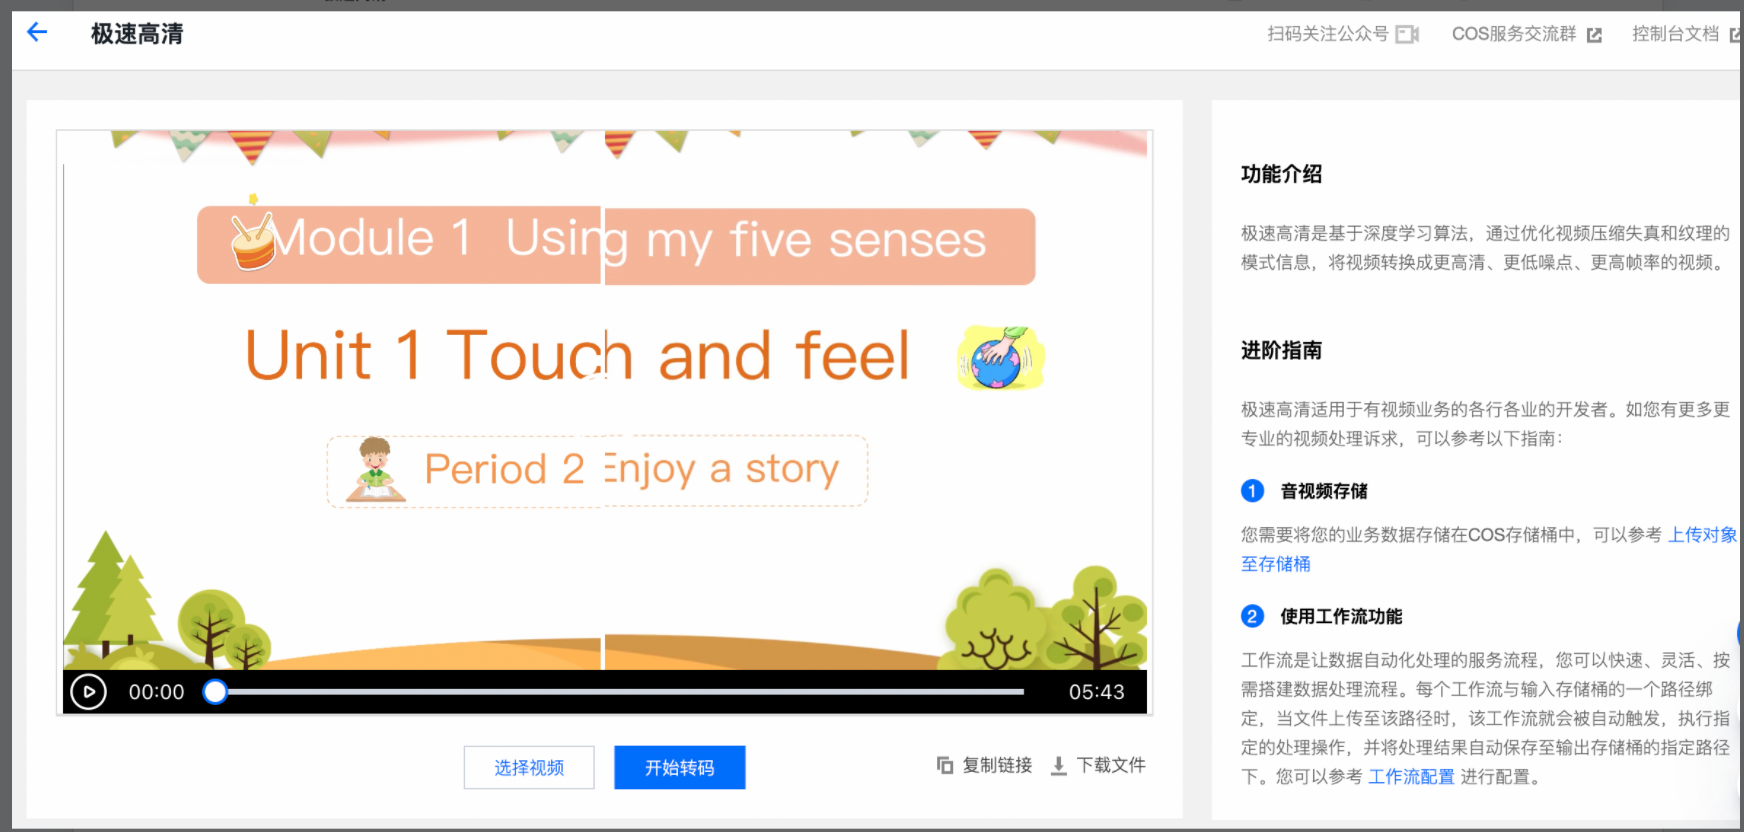The image size is (1744, 832).
Task: Open the 控制台文档 link
Action: tap(1675, 34)
